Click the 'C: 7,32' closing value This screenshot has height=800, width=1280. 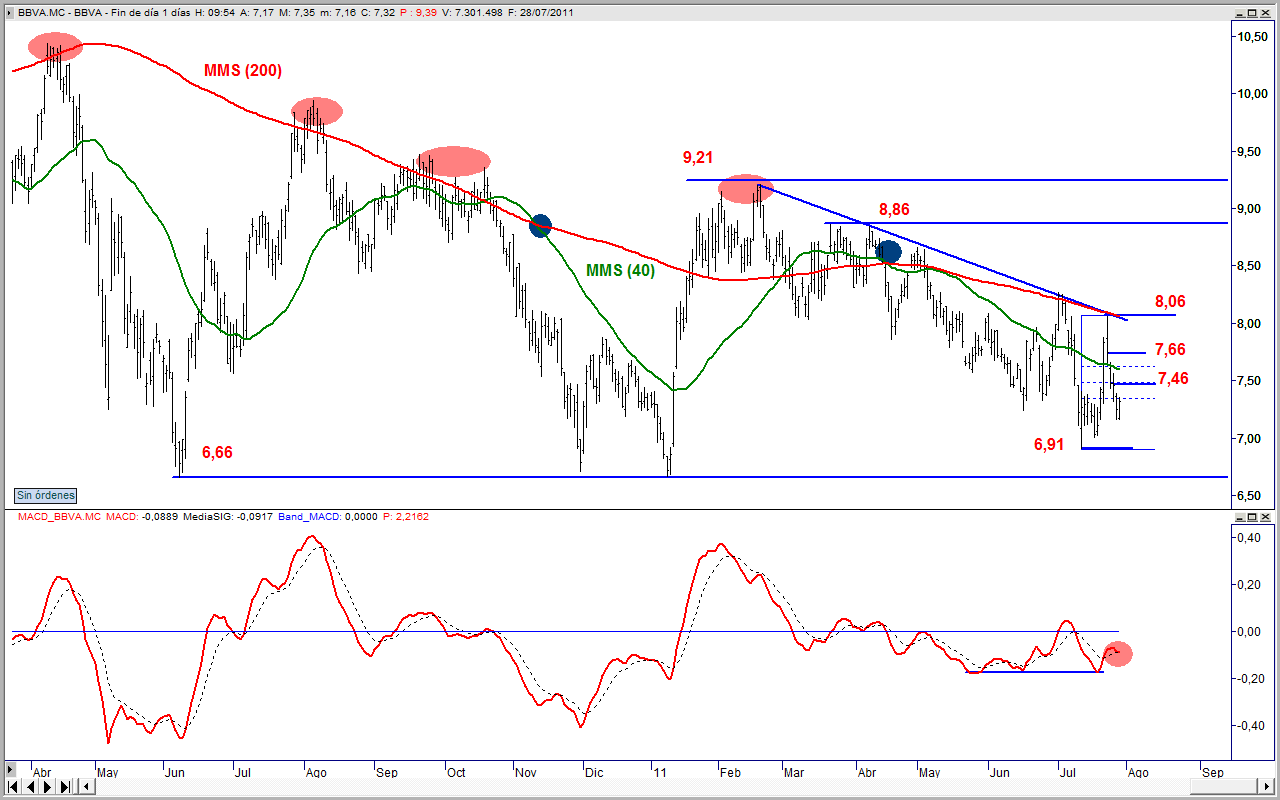pyautogui.click(x=379, y=13)
